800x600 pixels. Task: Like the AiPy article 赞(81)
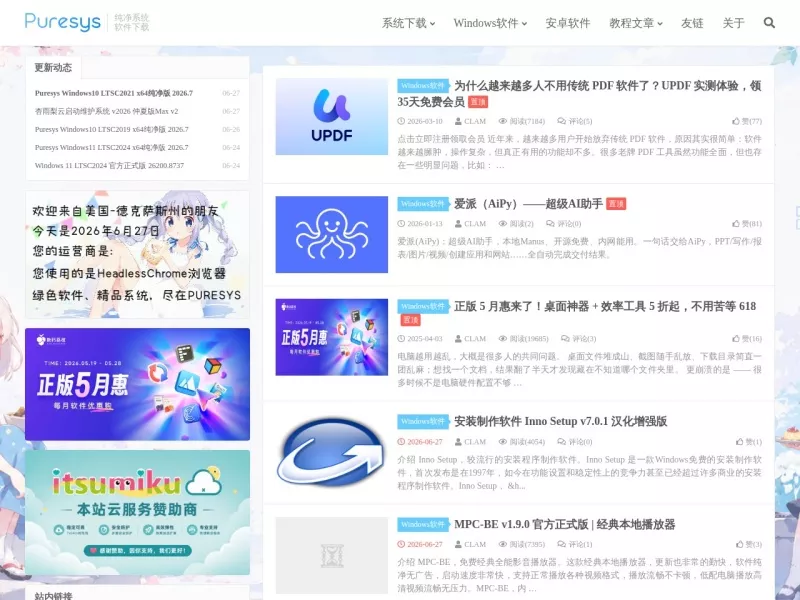point(747,224)
